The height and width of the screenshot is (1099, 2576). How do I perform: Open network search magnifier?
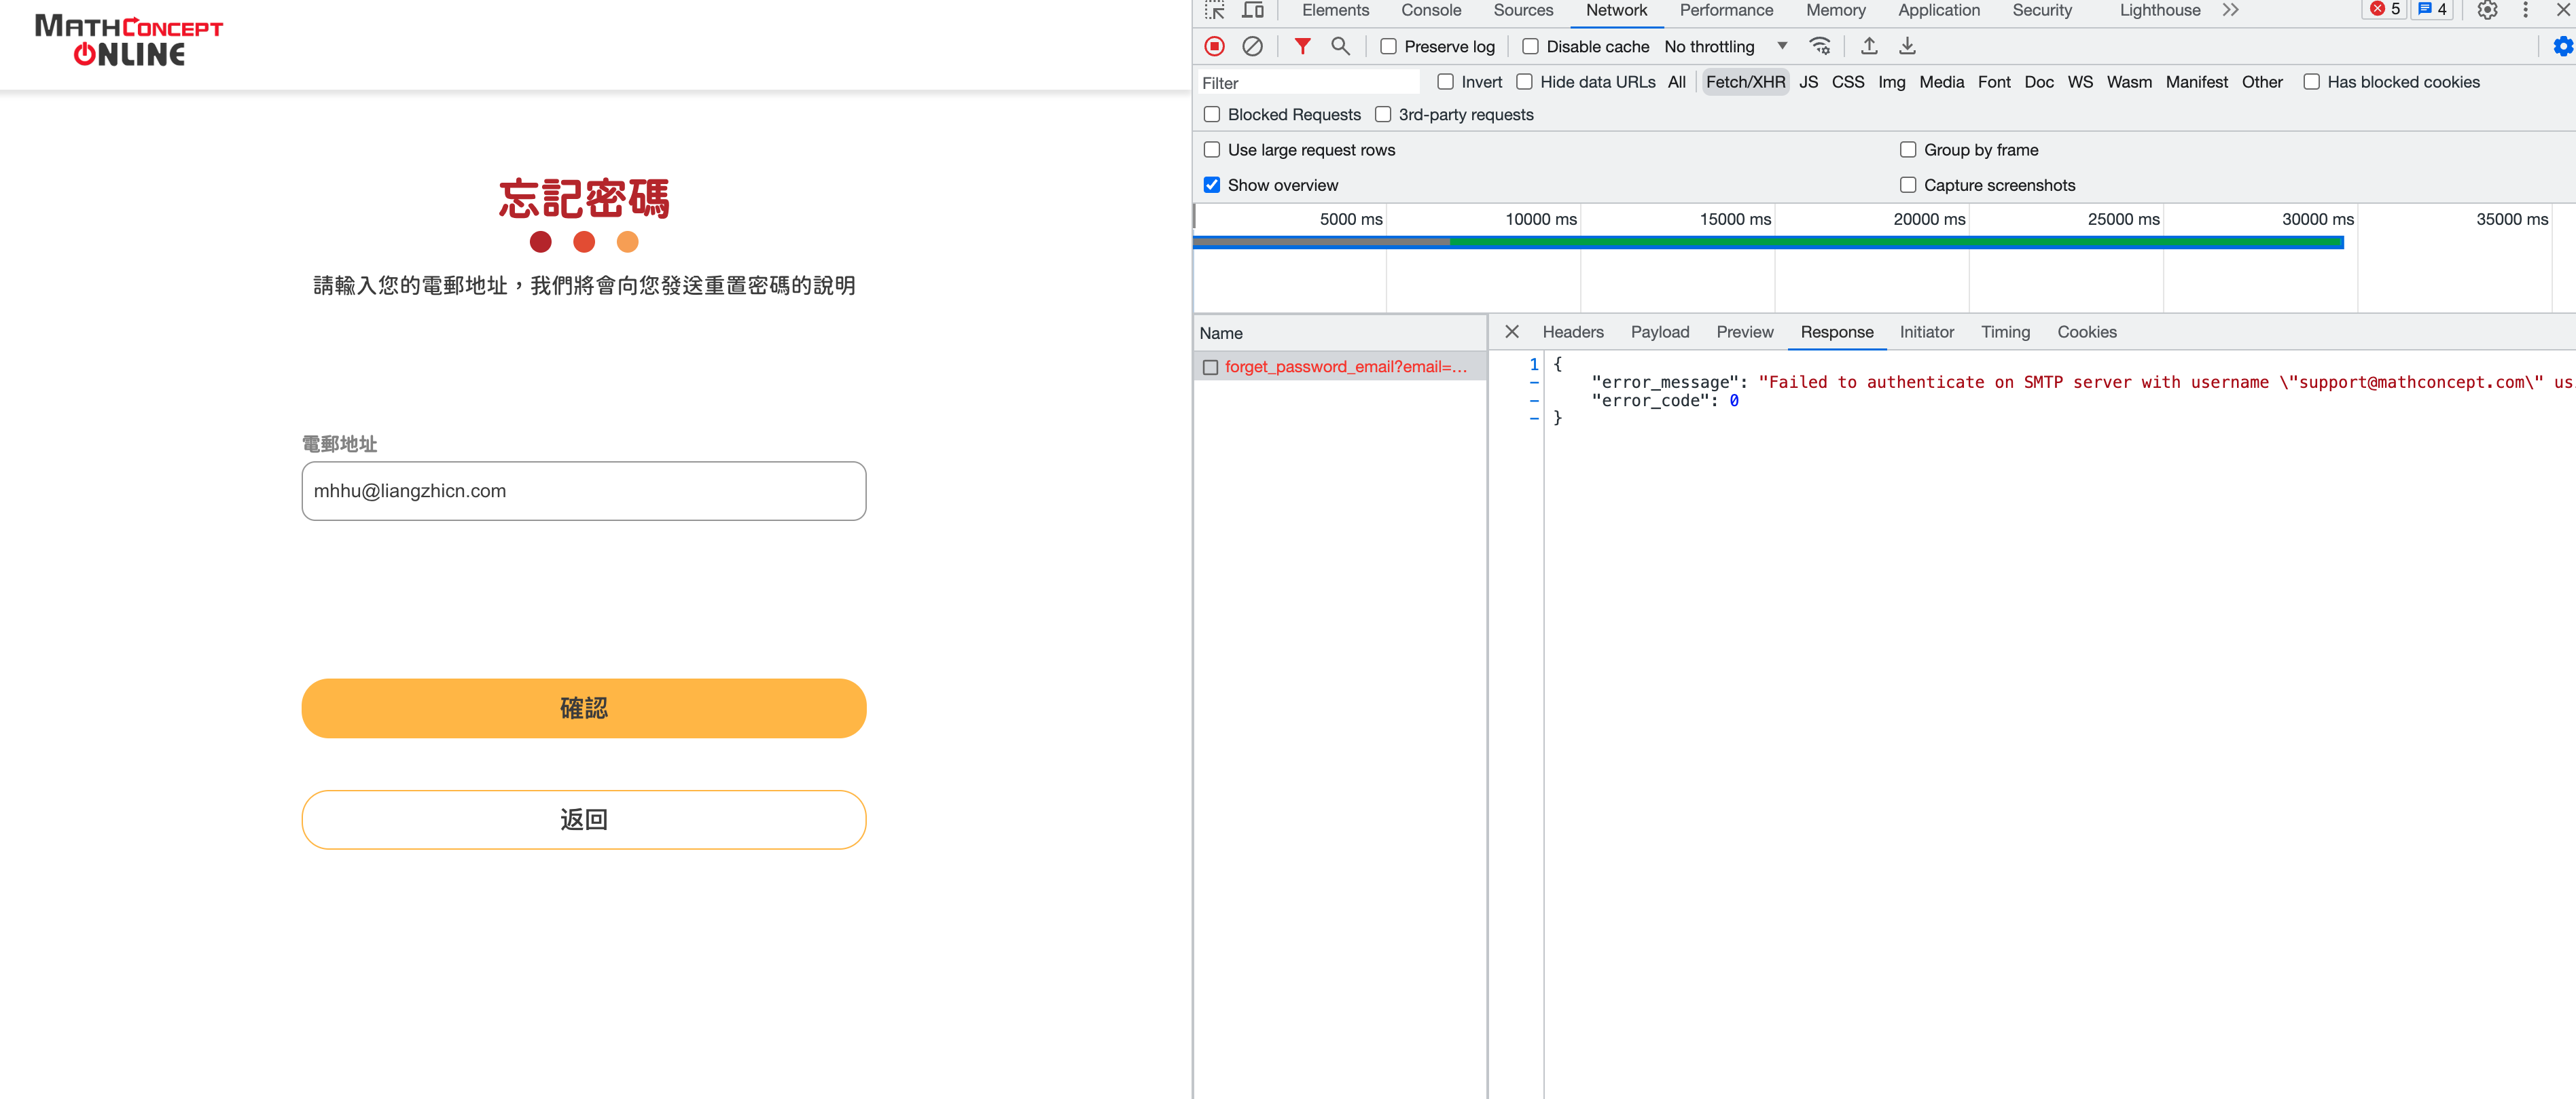click(x=1340, y=46)
